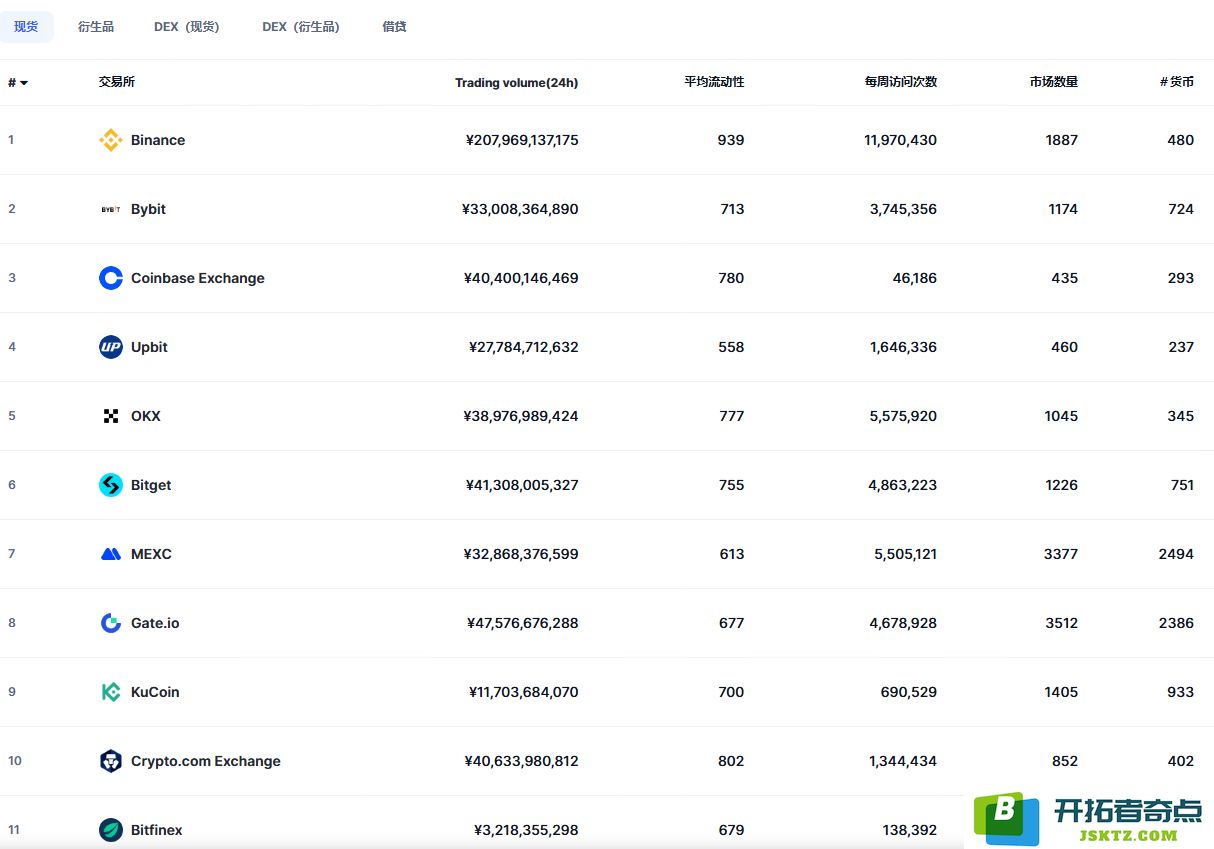Select the 现货 tab

(26, 27)
